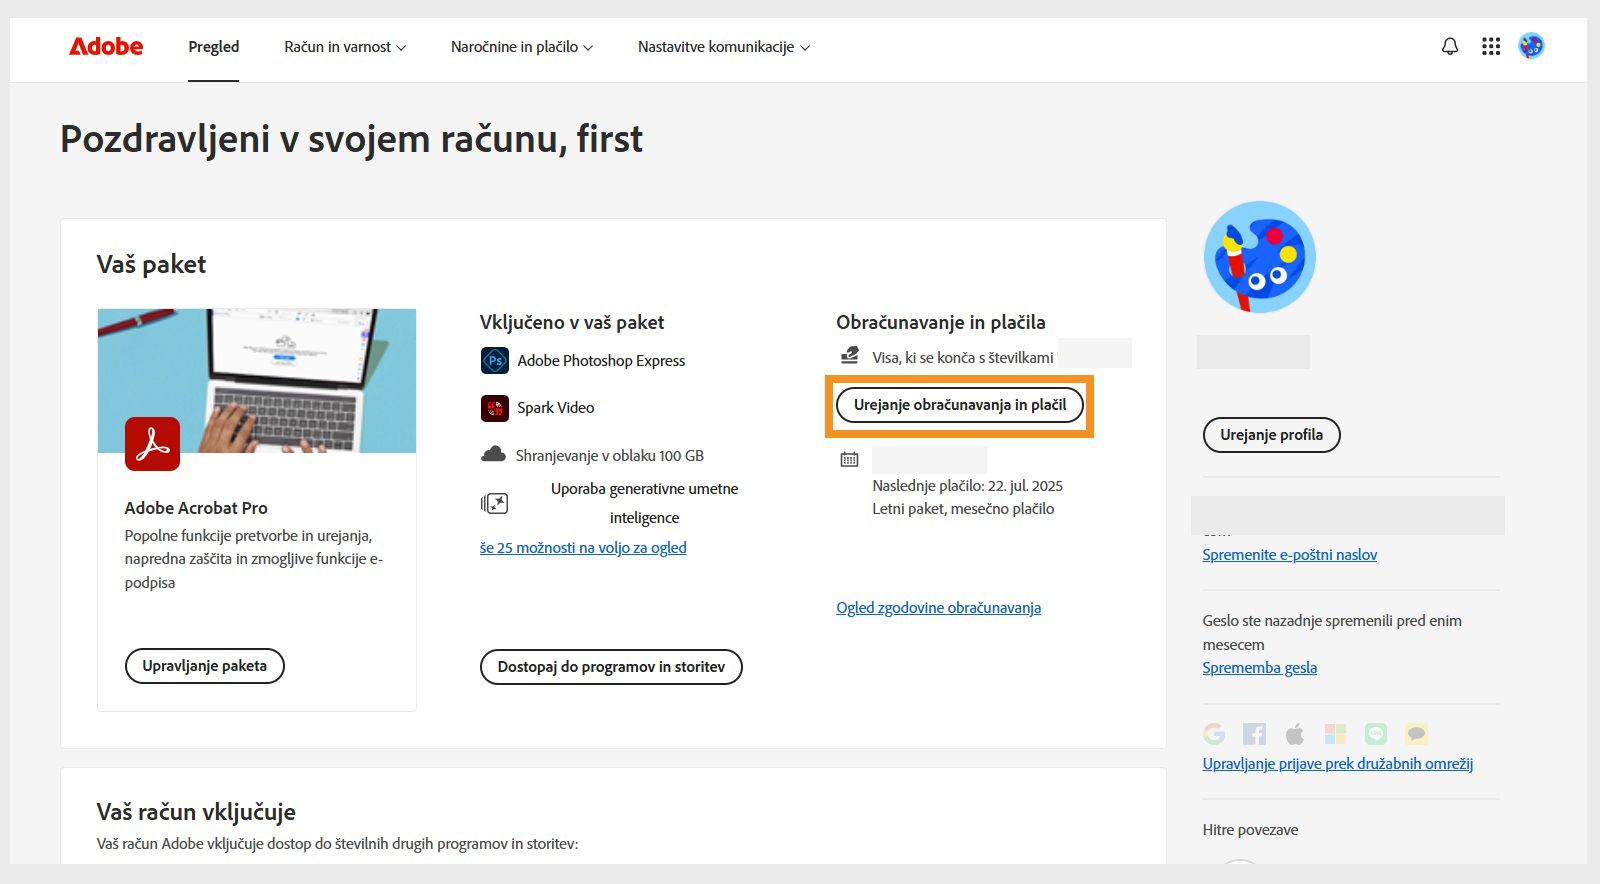Screen dimensions: 1600x884
Task: Click the Geslo ste nazadnje spremenili text
Action: point(1332,633)
